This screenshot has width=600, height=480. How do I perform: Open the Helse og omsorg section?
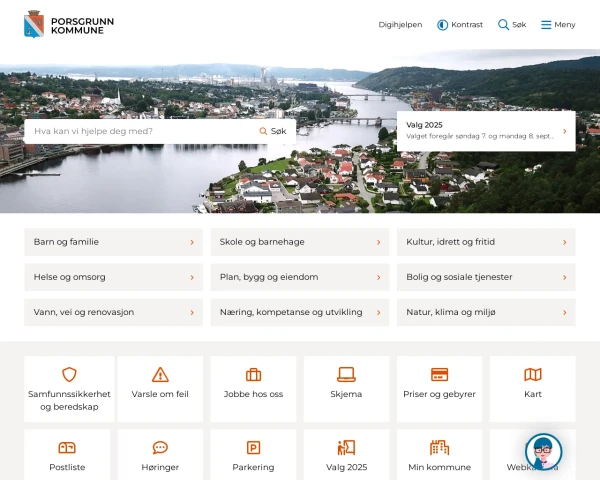(113, 277)
